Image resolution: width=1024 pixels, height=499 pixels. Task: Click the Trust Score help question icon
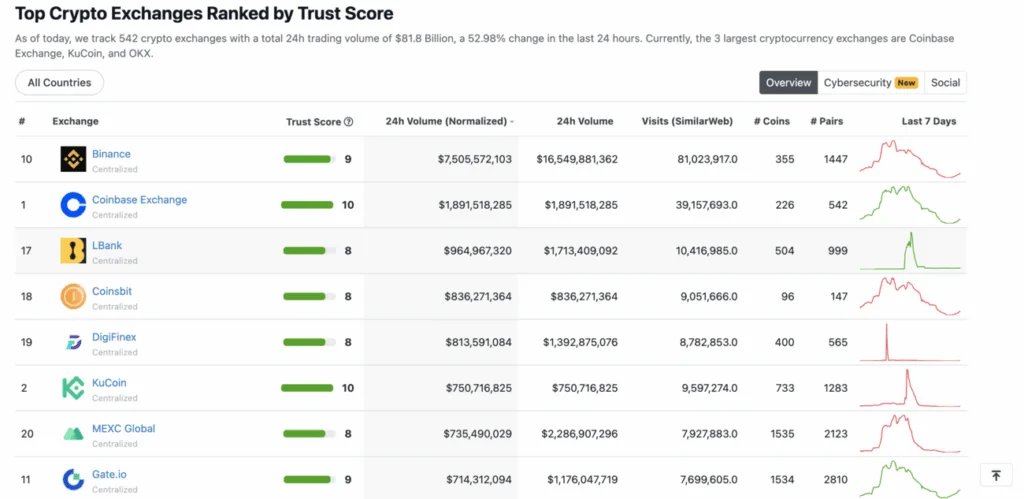pyautogui.click(x=349, y=122)
